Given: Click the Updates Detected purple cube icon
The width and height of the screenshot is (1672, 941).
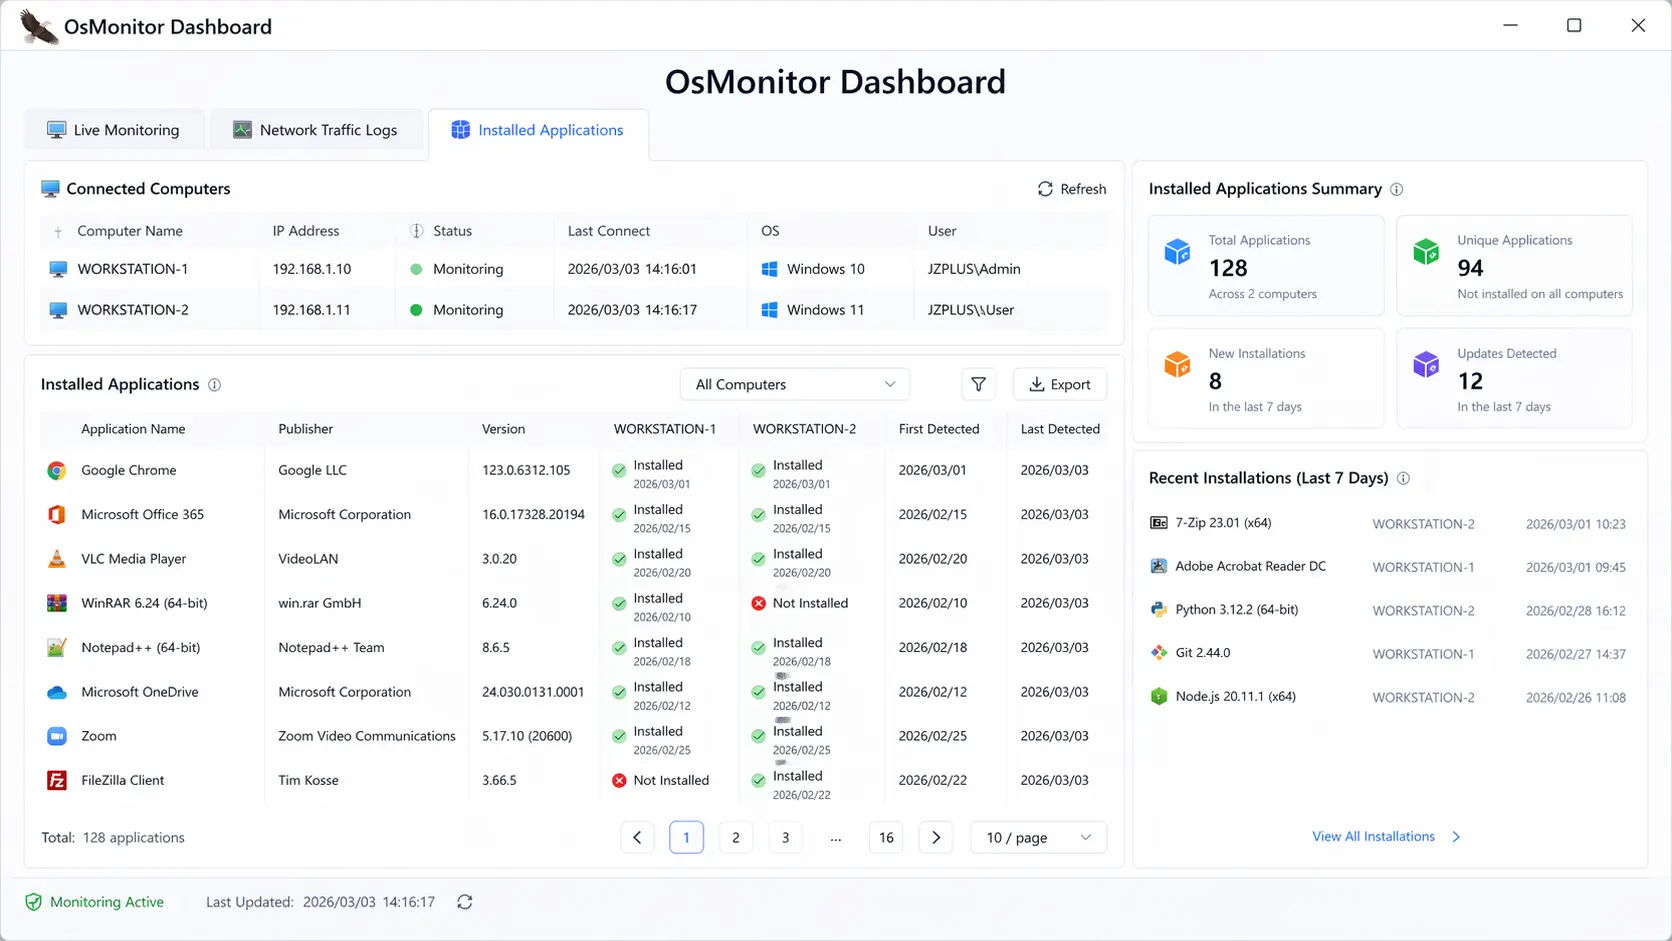Looking at the screenshot, I should 1426,364.
